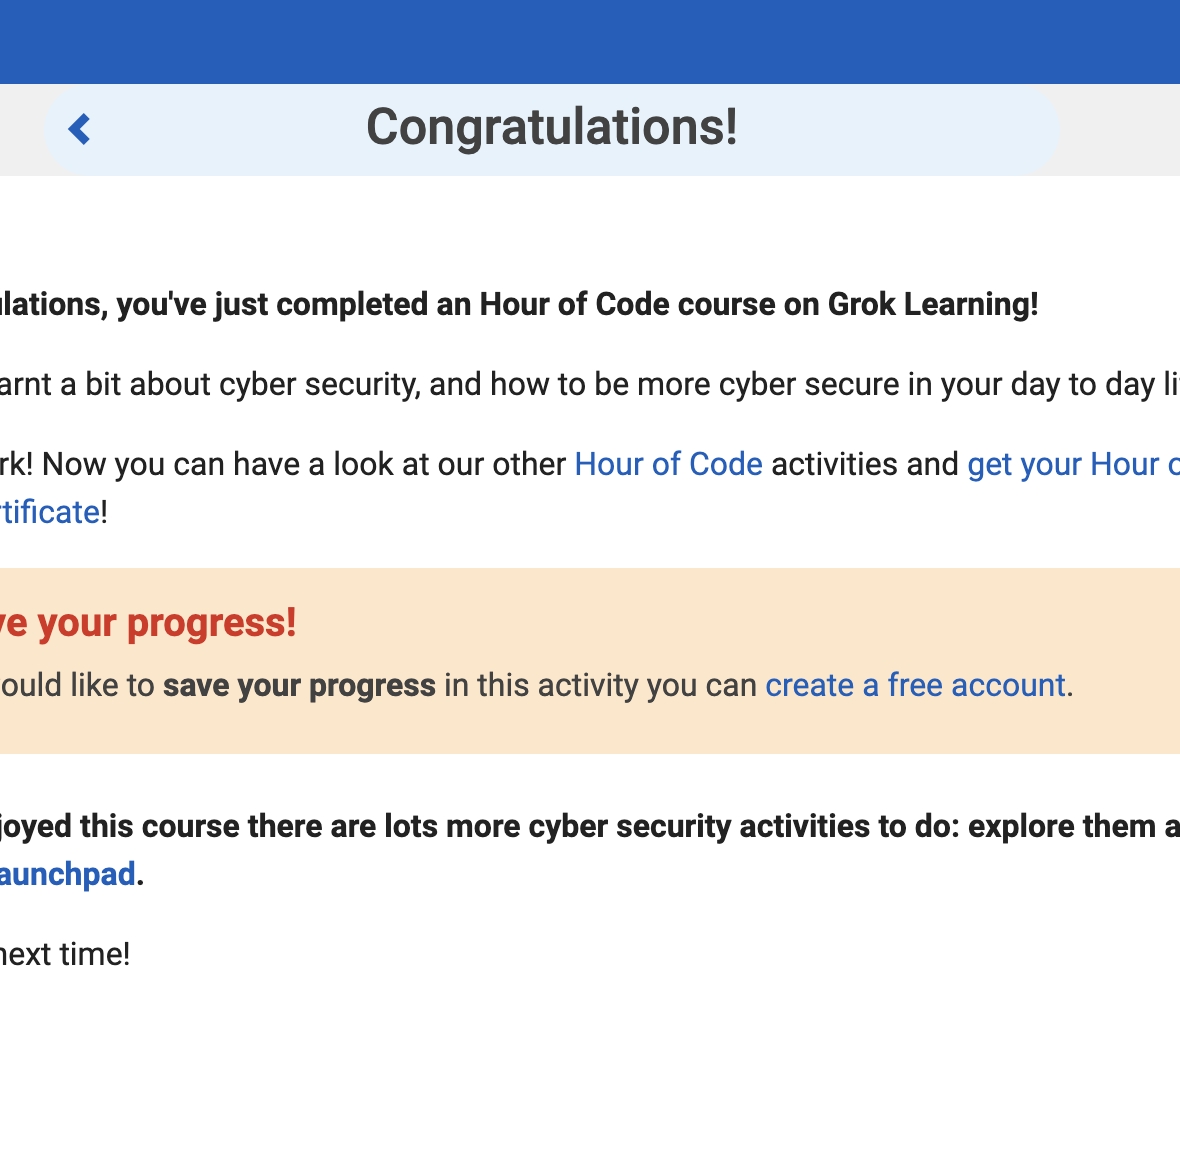Click the 'next time!' closing text

(65, 954)
